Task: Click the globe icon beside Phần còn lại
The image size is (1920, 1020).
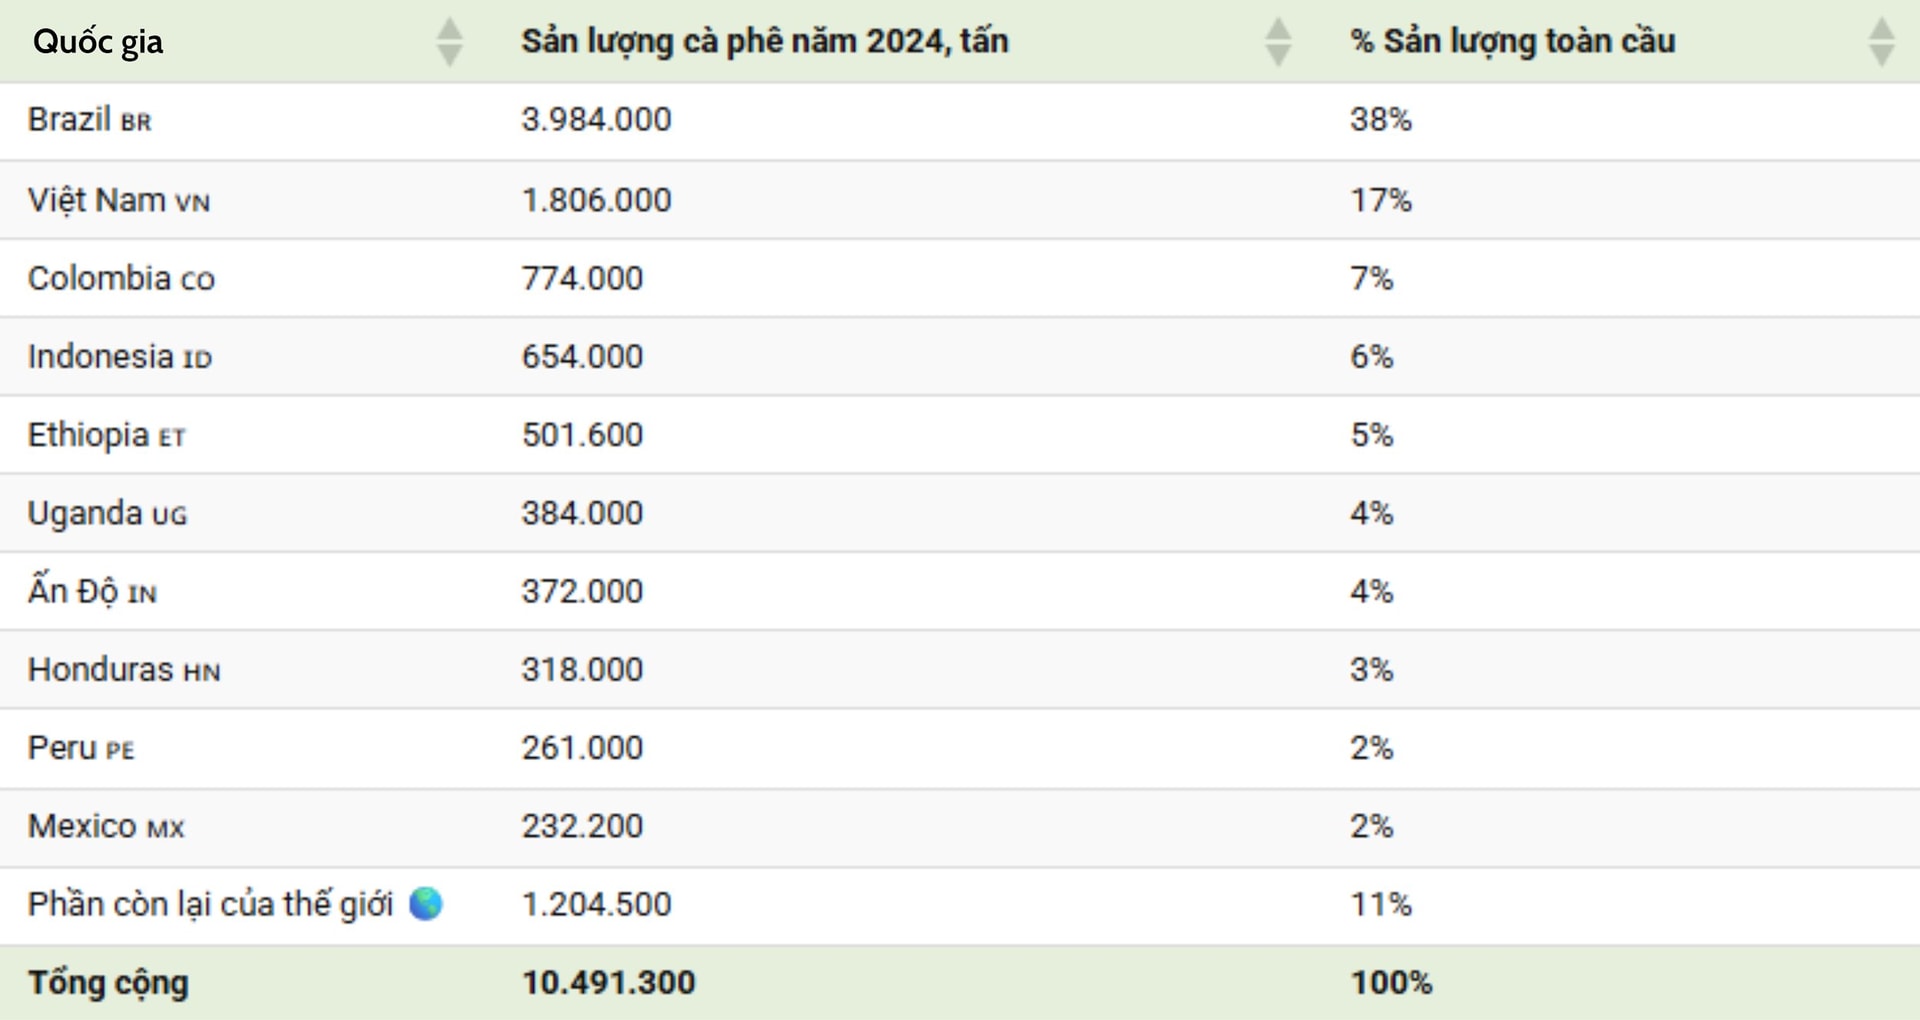Action: (x=426, y=904)
